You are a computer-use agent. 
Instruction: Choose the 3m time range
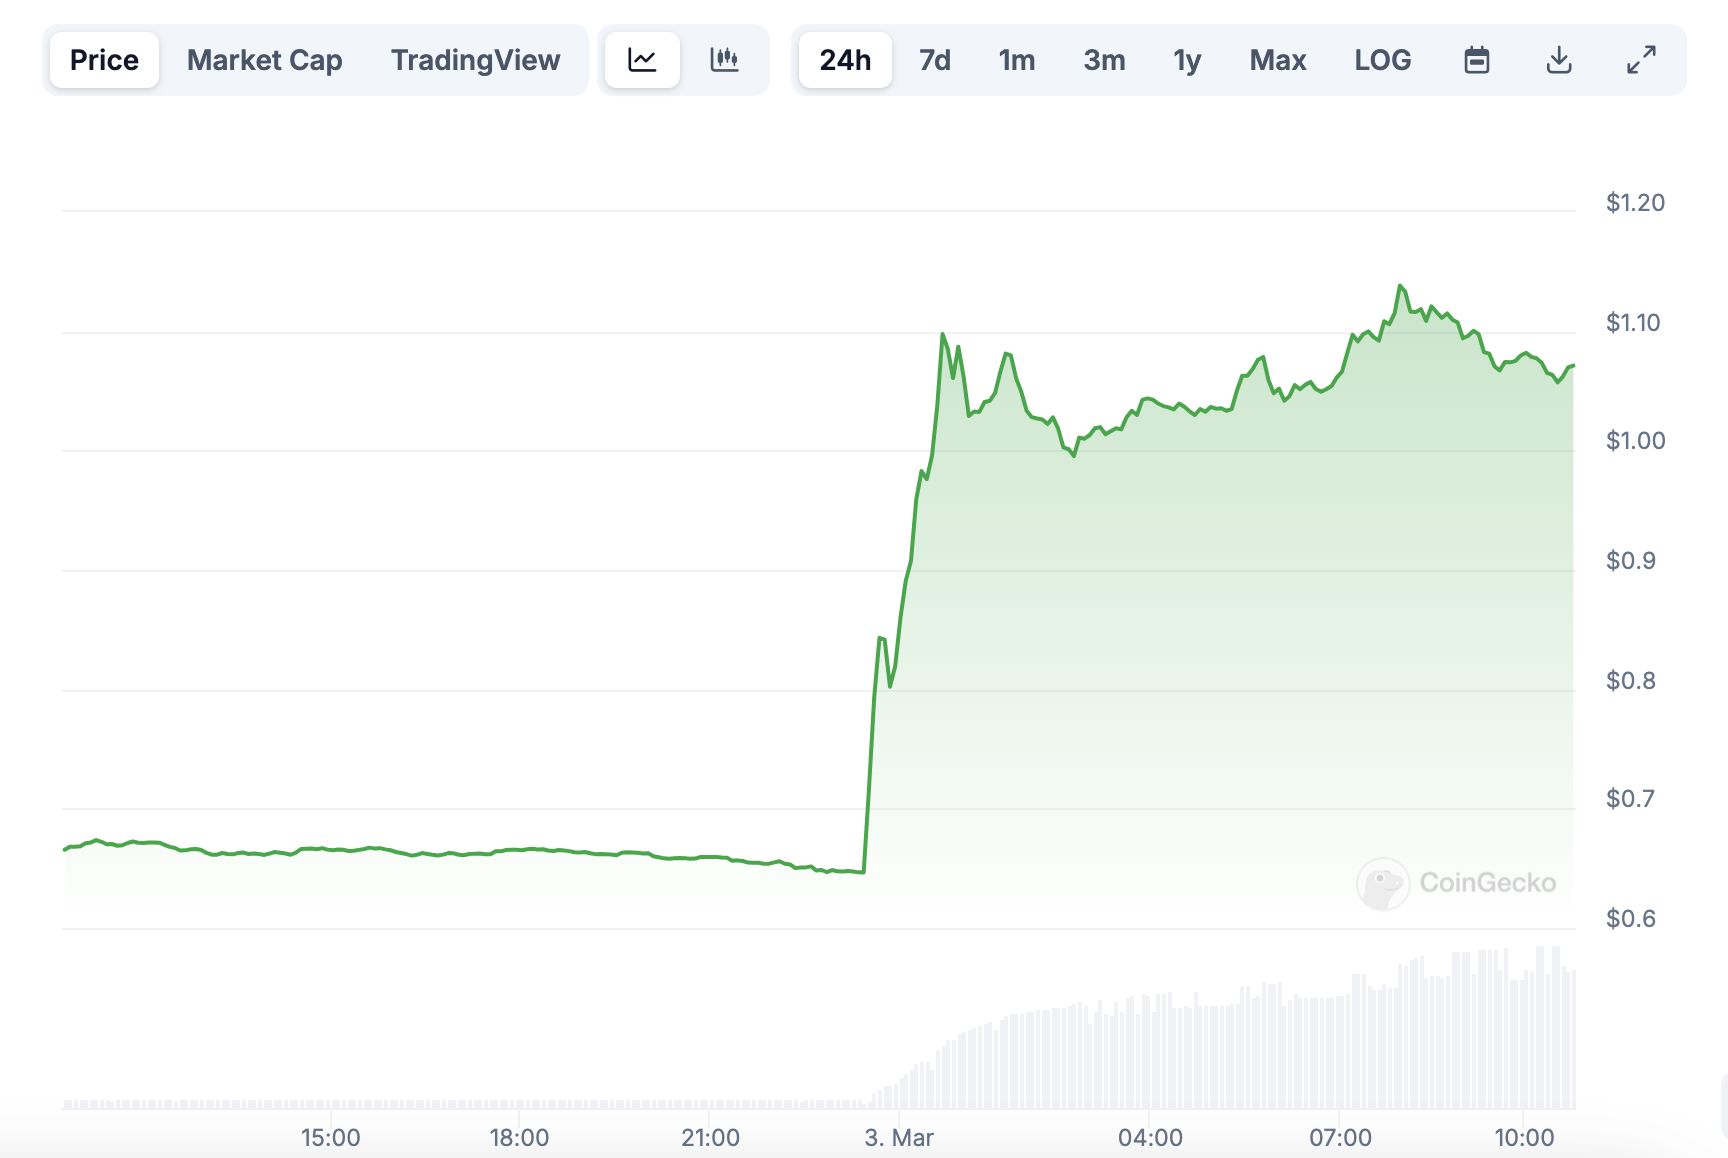(x=1104, y=60)
